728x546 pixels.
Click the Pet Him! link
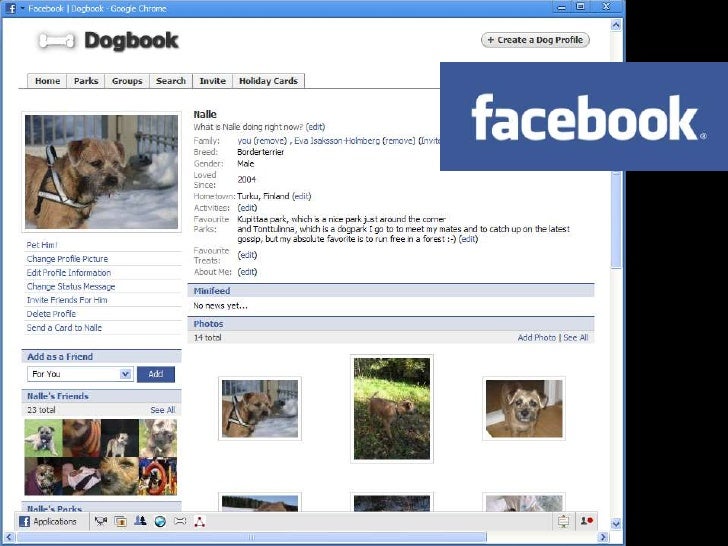[42, 245]
